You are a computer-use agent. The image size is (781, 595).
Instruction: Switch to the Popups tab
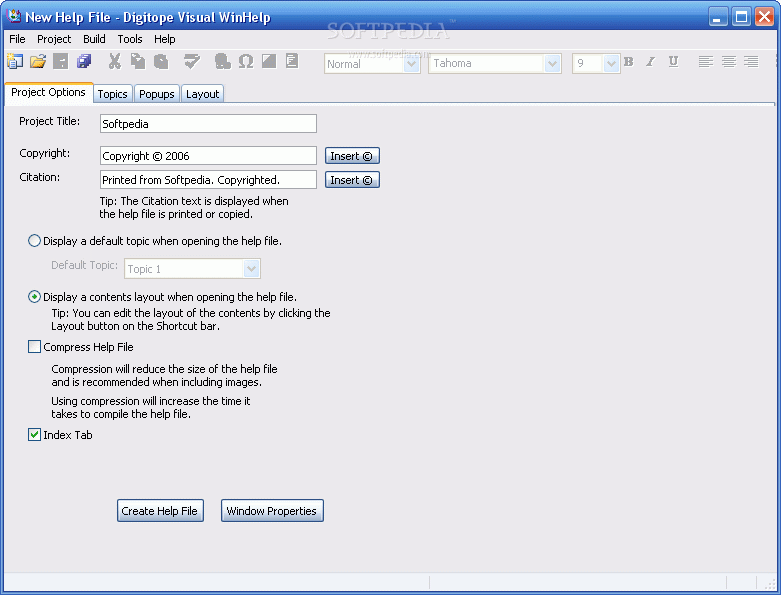click(156, 94)
